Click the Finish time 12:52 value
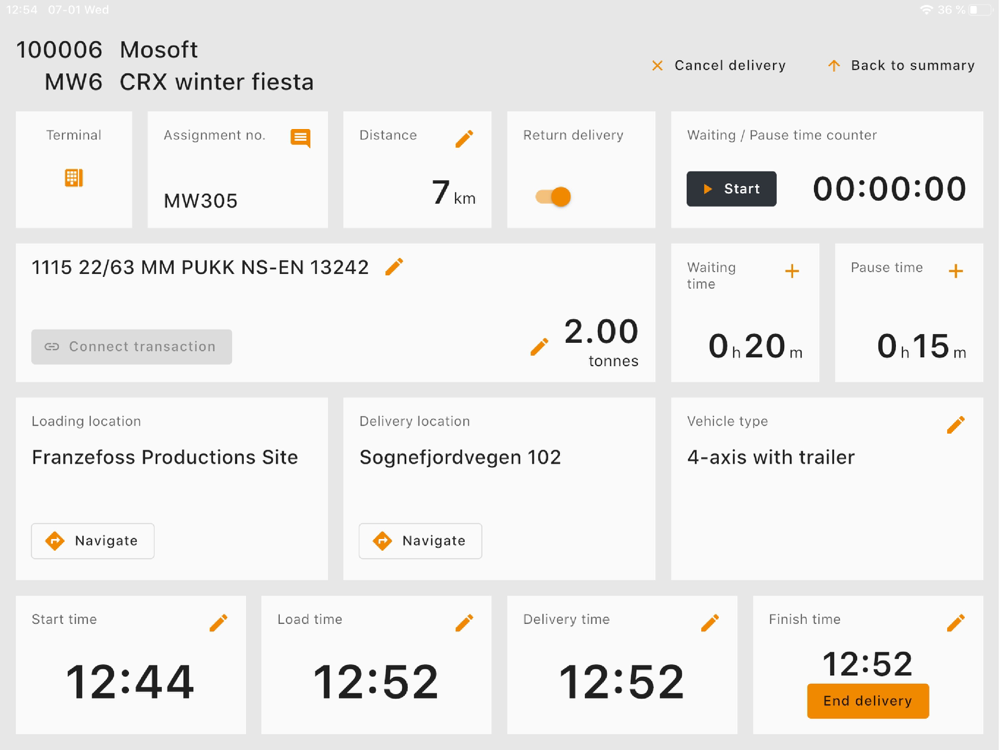This screenshot has width=1000, height=750. [868, 664]
